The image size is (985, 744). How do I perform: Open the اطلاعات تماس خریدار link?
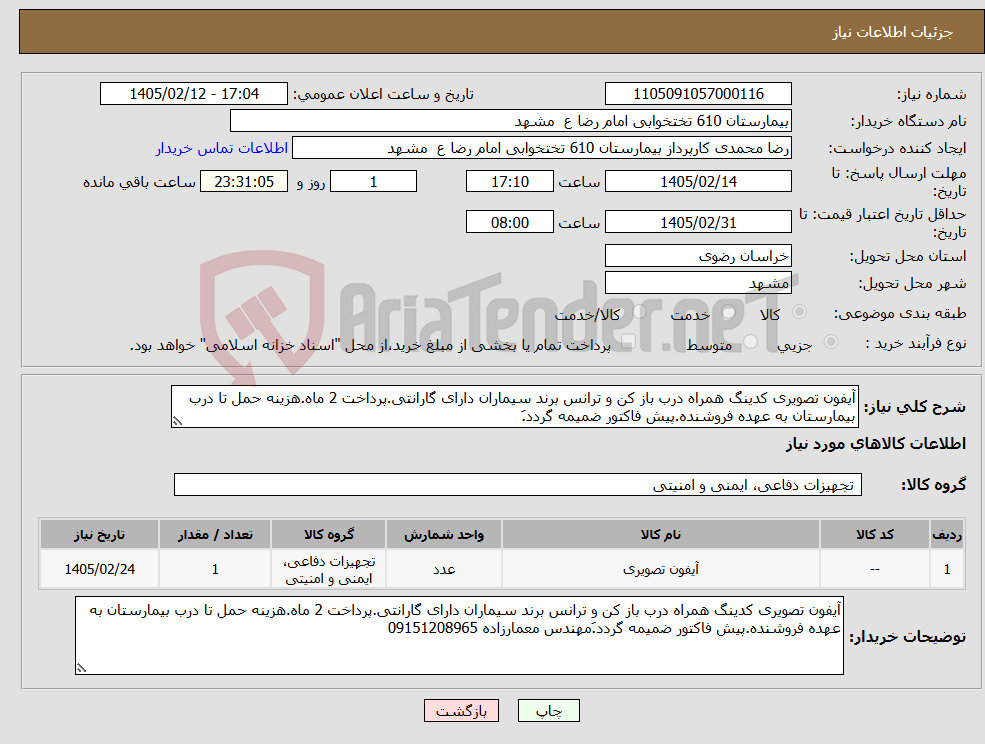(x=222, y=148)
